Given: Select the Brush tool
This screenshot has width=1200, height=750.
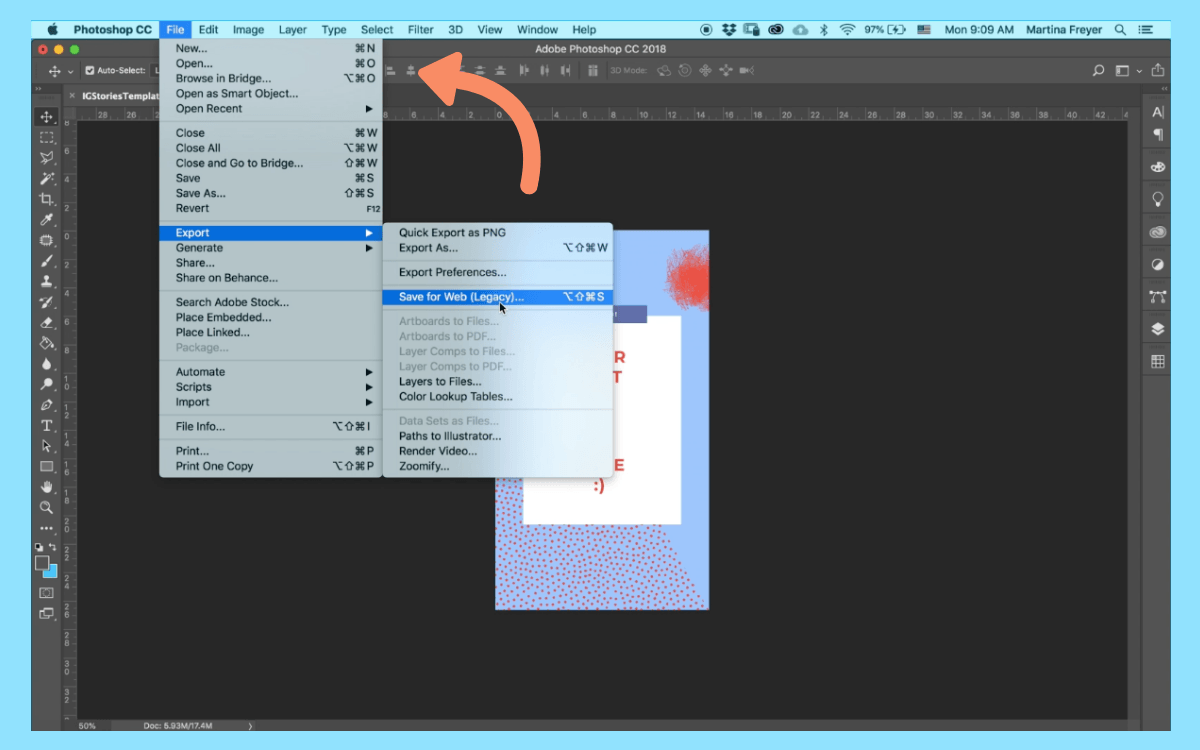Looking at the screenshot, I should 46,261.
